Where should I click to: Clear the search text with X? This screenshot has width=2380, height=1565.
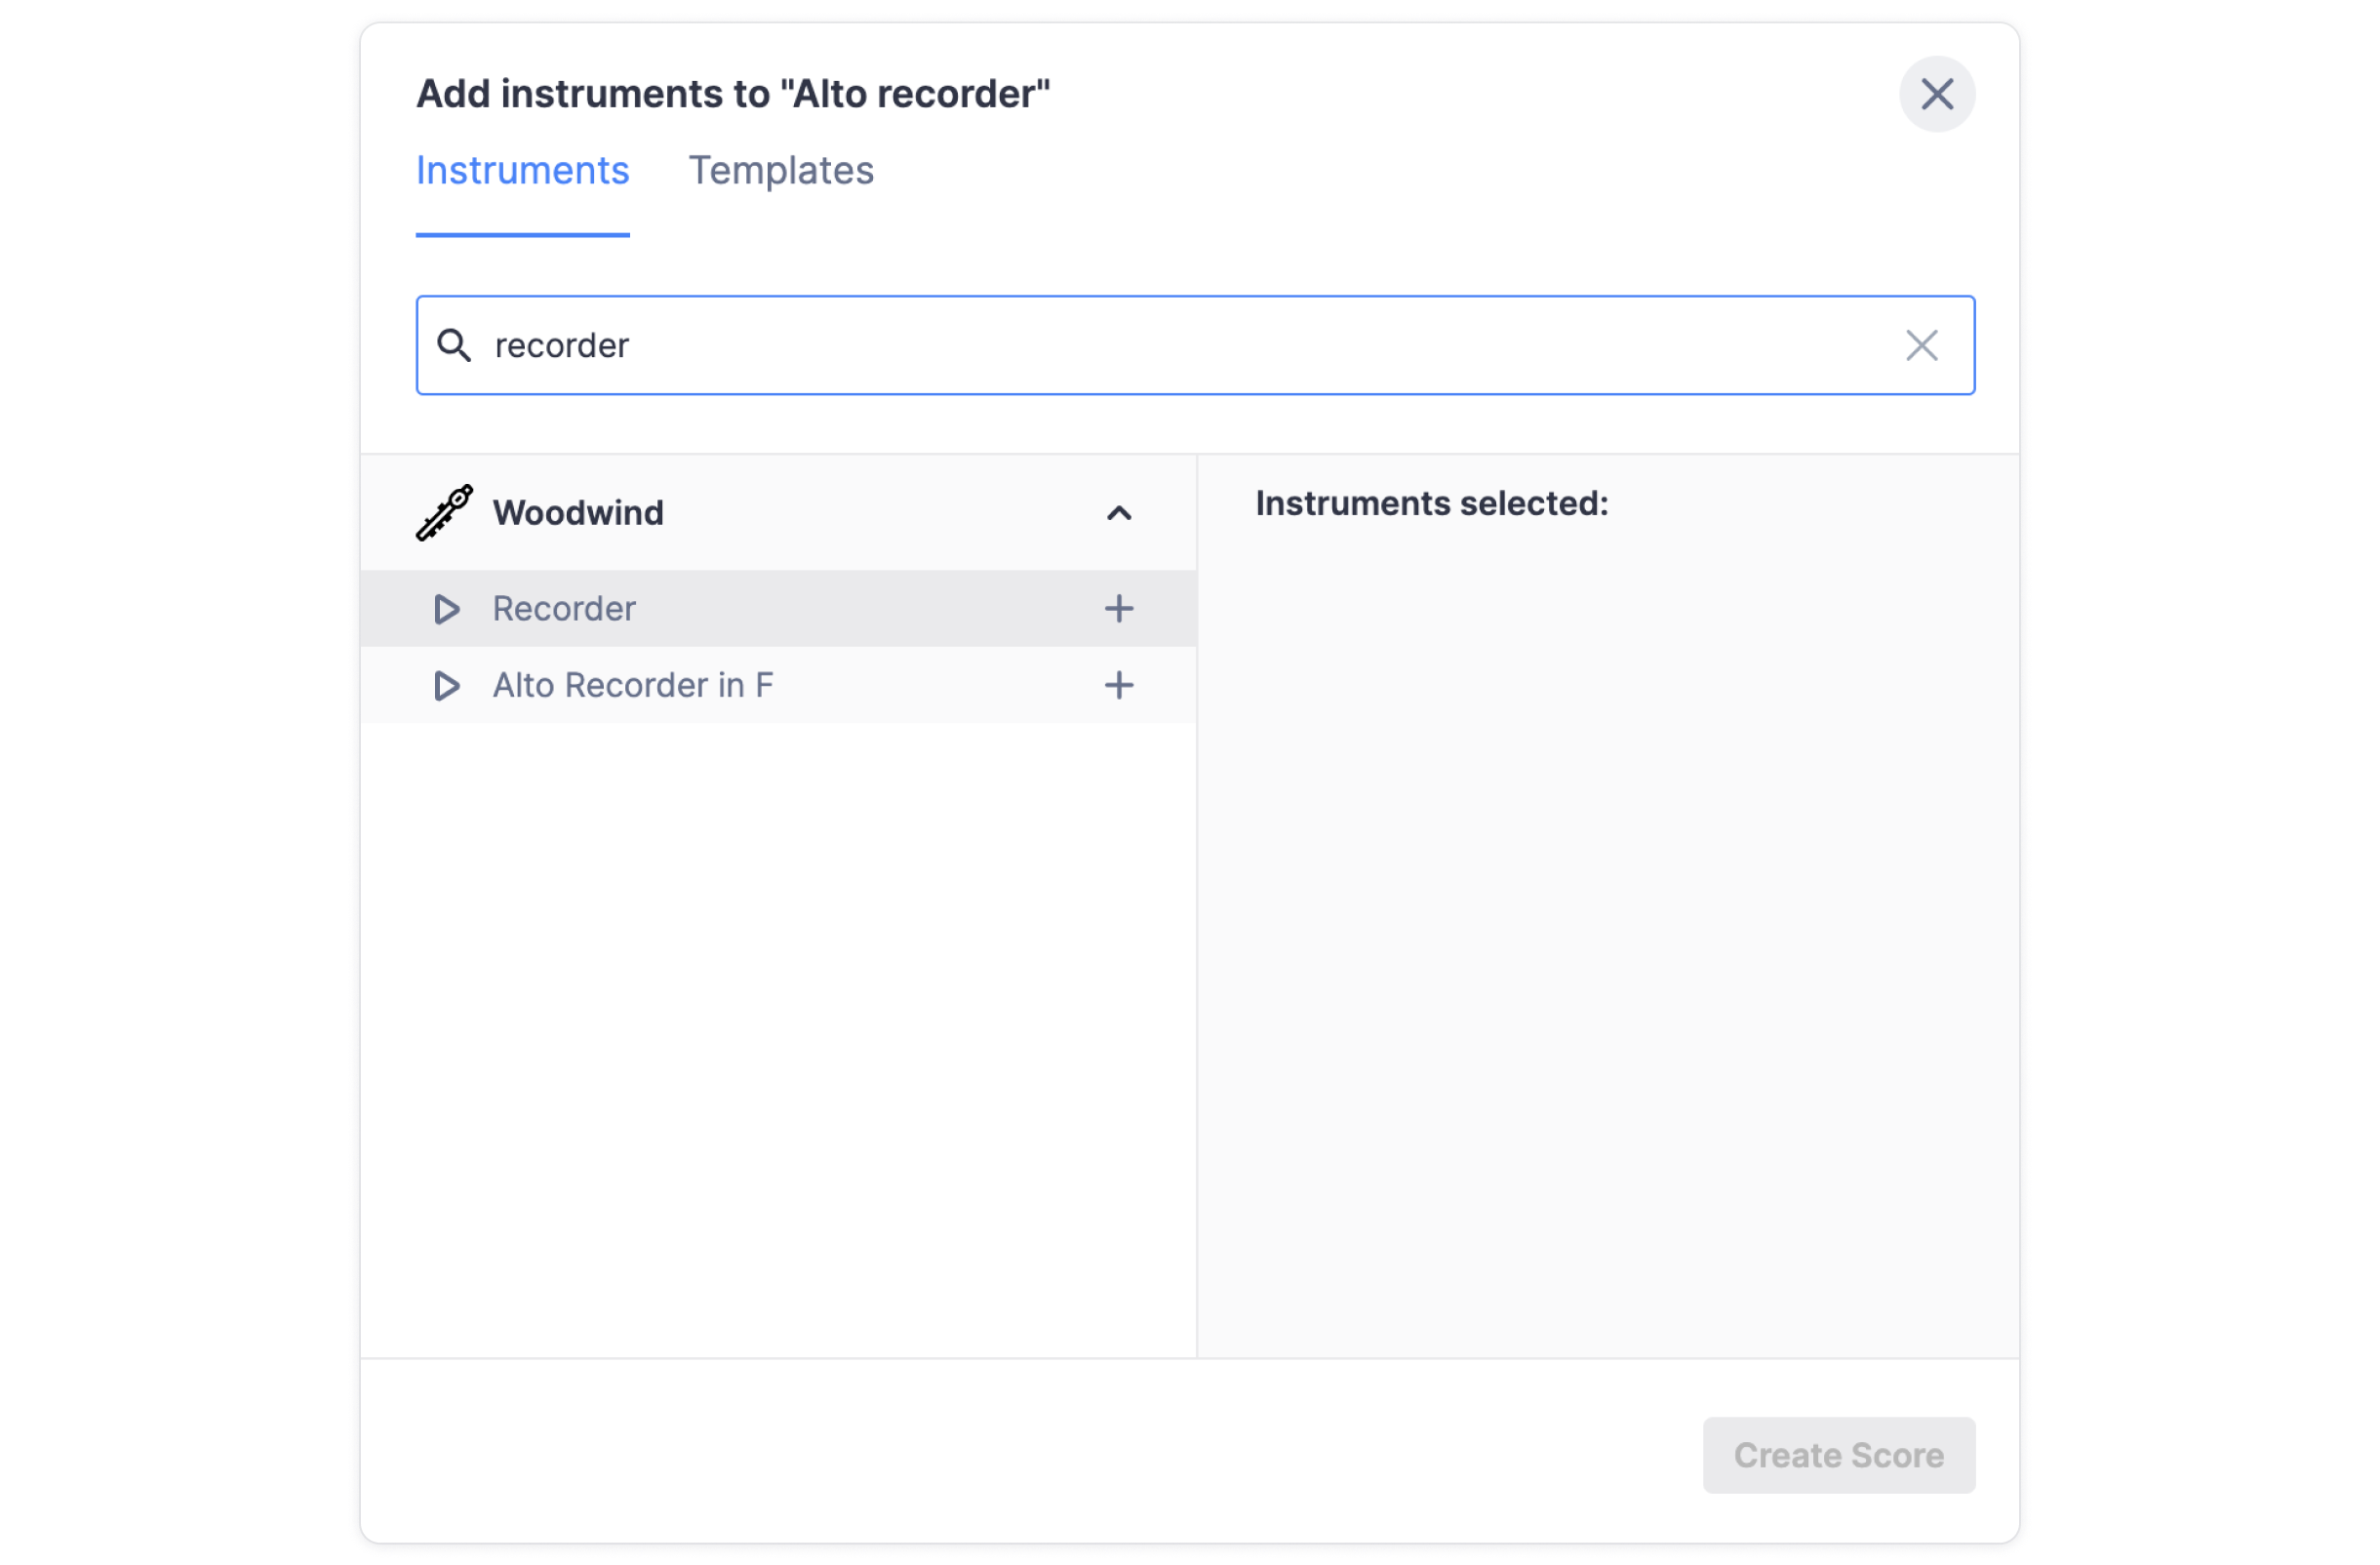click(1921, 345)
